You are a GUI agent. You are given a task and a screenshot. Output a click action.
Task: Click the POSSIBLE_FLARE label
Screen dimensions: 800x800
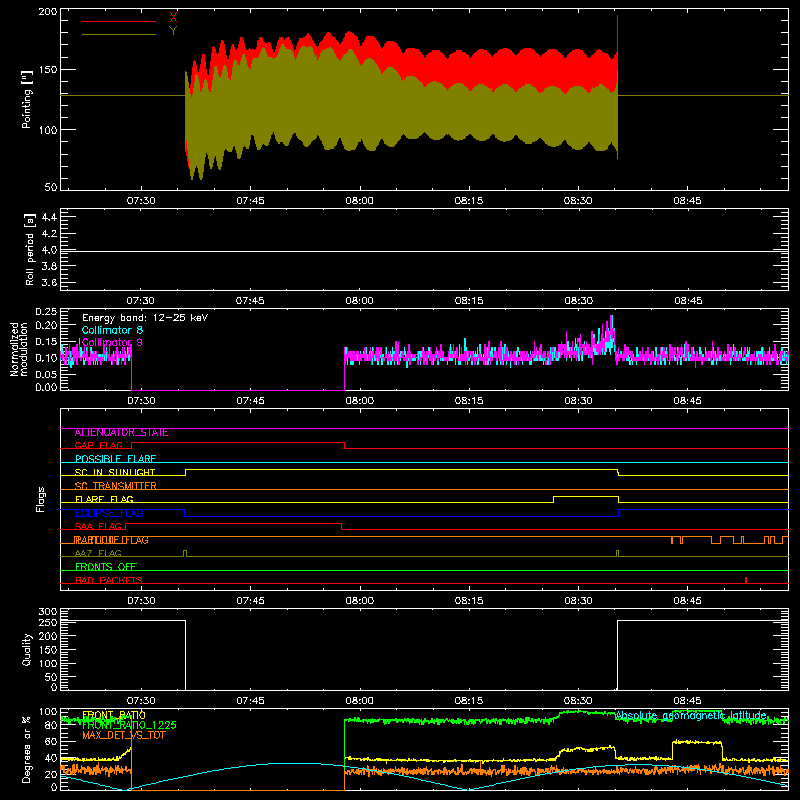point(115,459)
